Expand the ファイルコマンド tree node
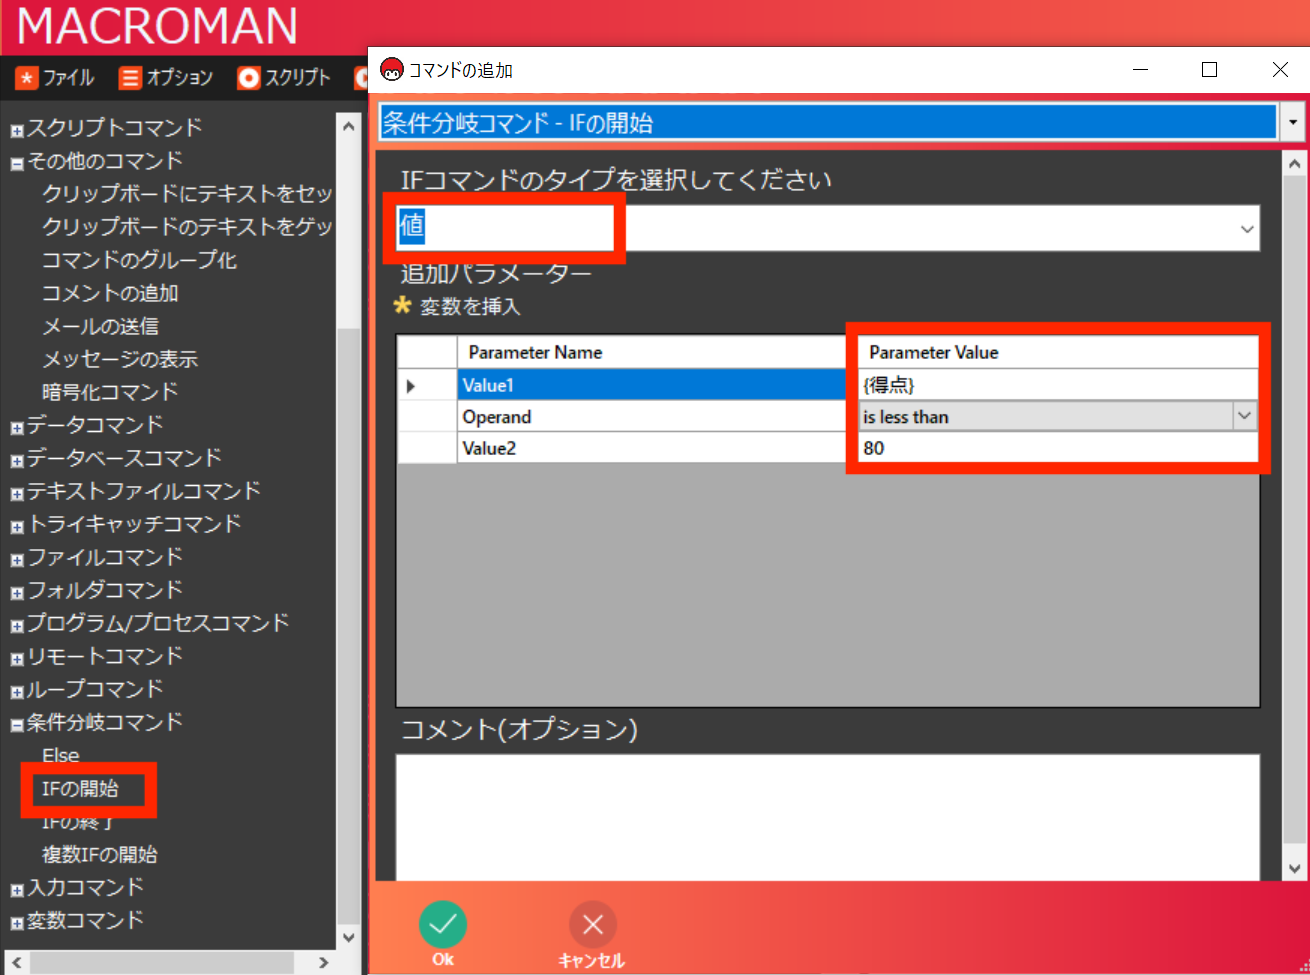Screen dimensions: 1310x975 coord(17,559)
